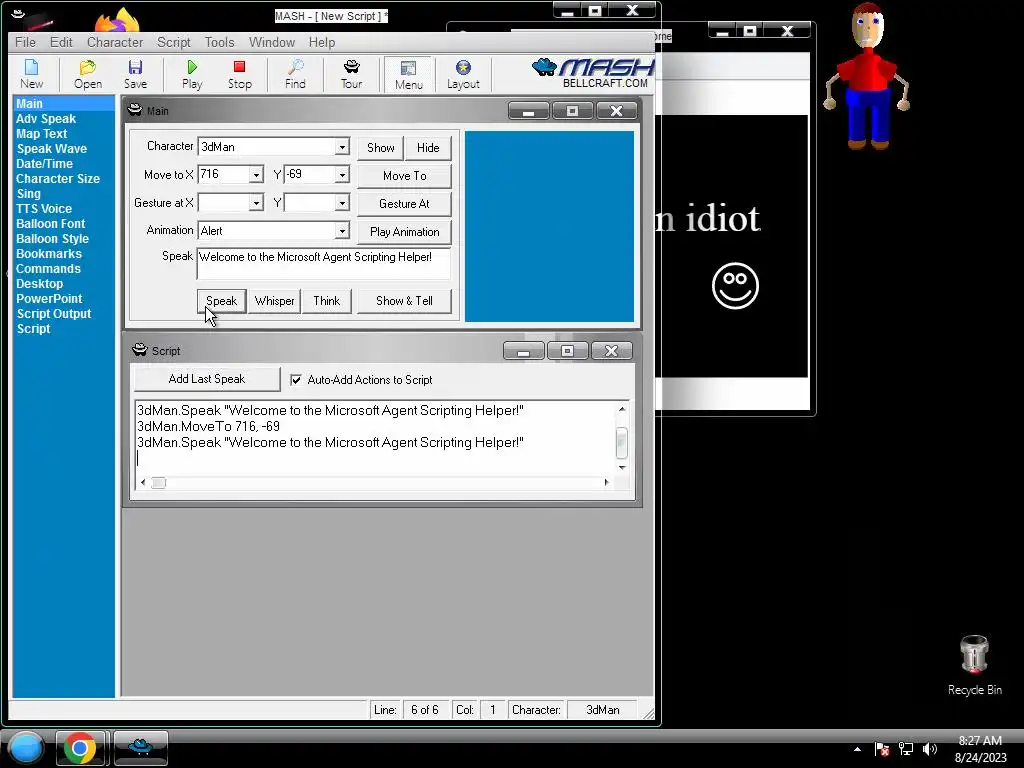1024x768 pixels.
Task: Select Bookmarks in the sidebar
Action: point(49,254)
